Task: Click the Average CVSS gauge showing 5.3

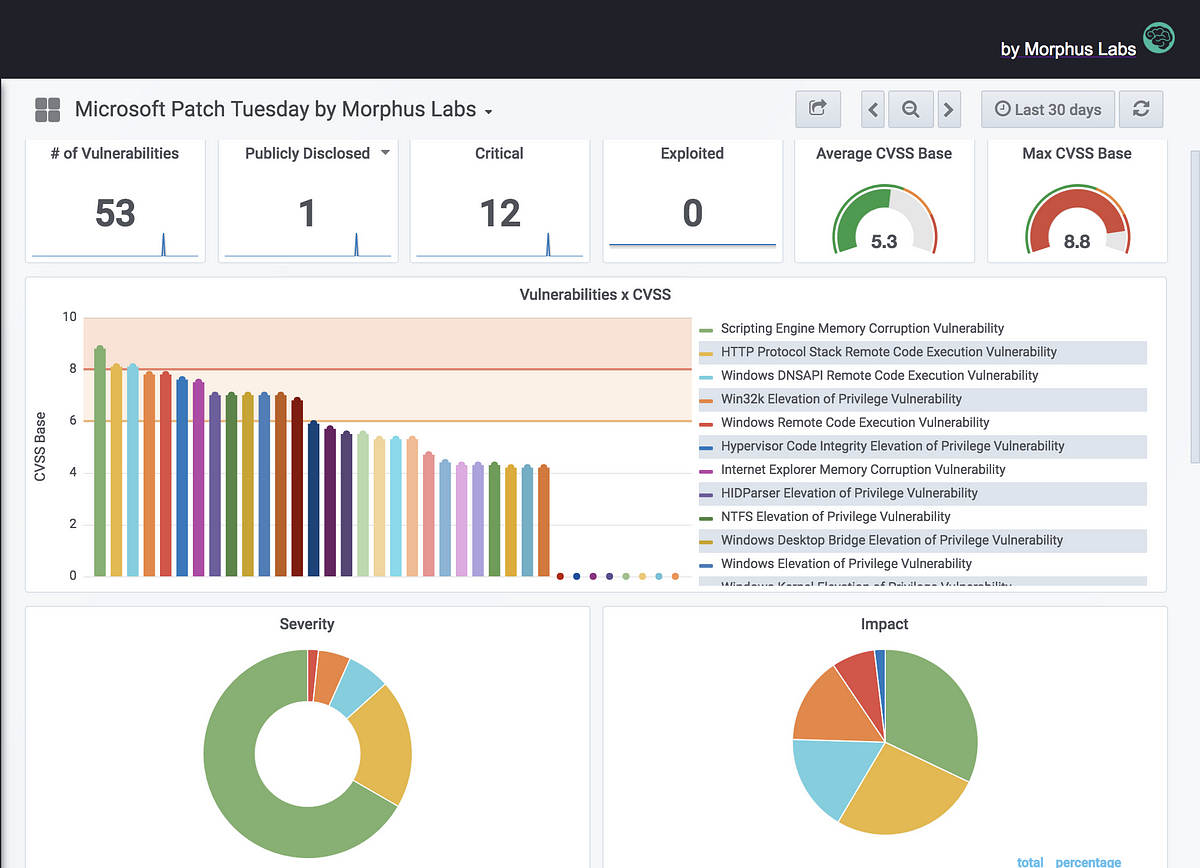Action: (884, 220)
